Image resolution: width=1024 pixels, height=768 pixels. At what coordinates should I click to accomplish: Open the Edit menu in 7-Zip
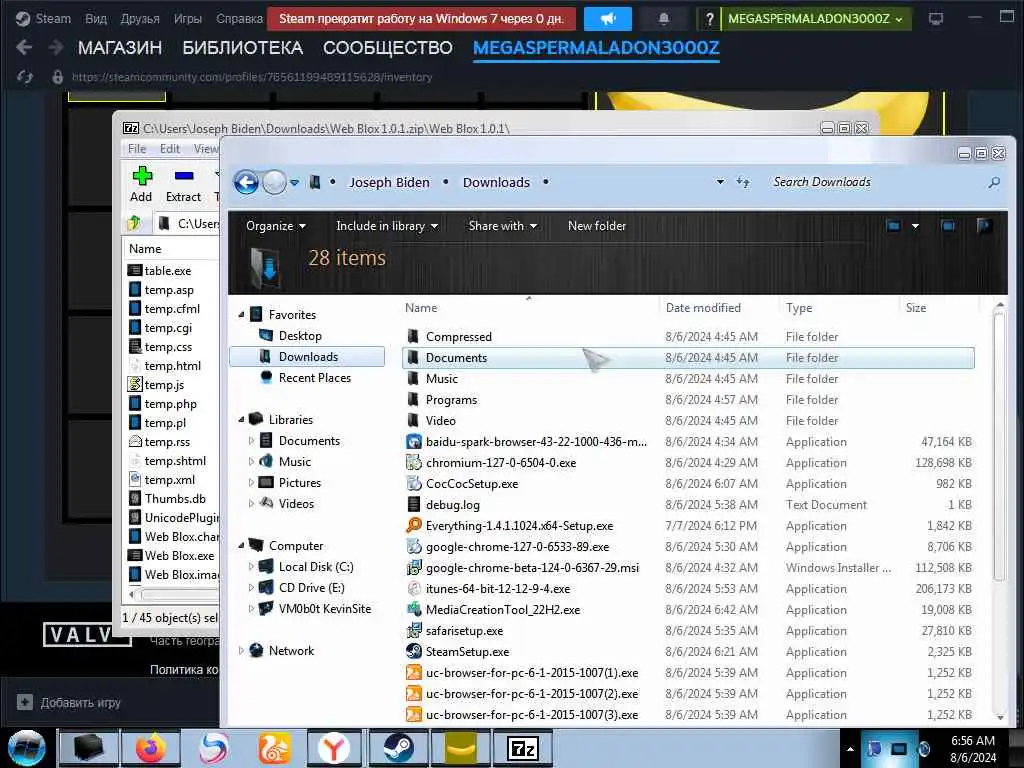click(170, 149)
